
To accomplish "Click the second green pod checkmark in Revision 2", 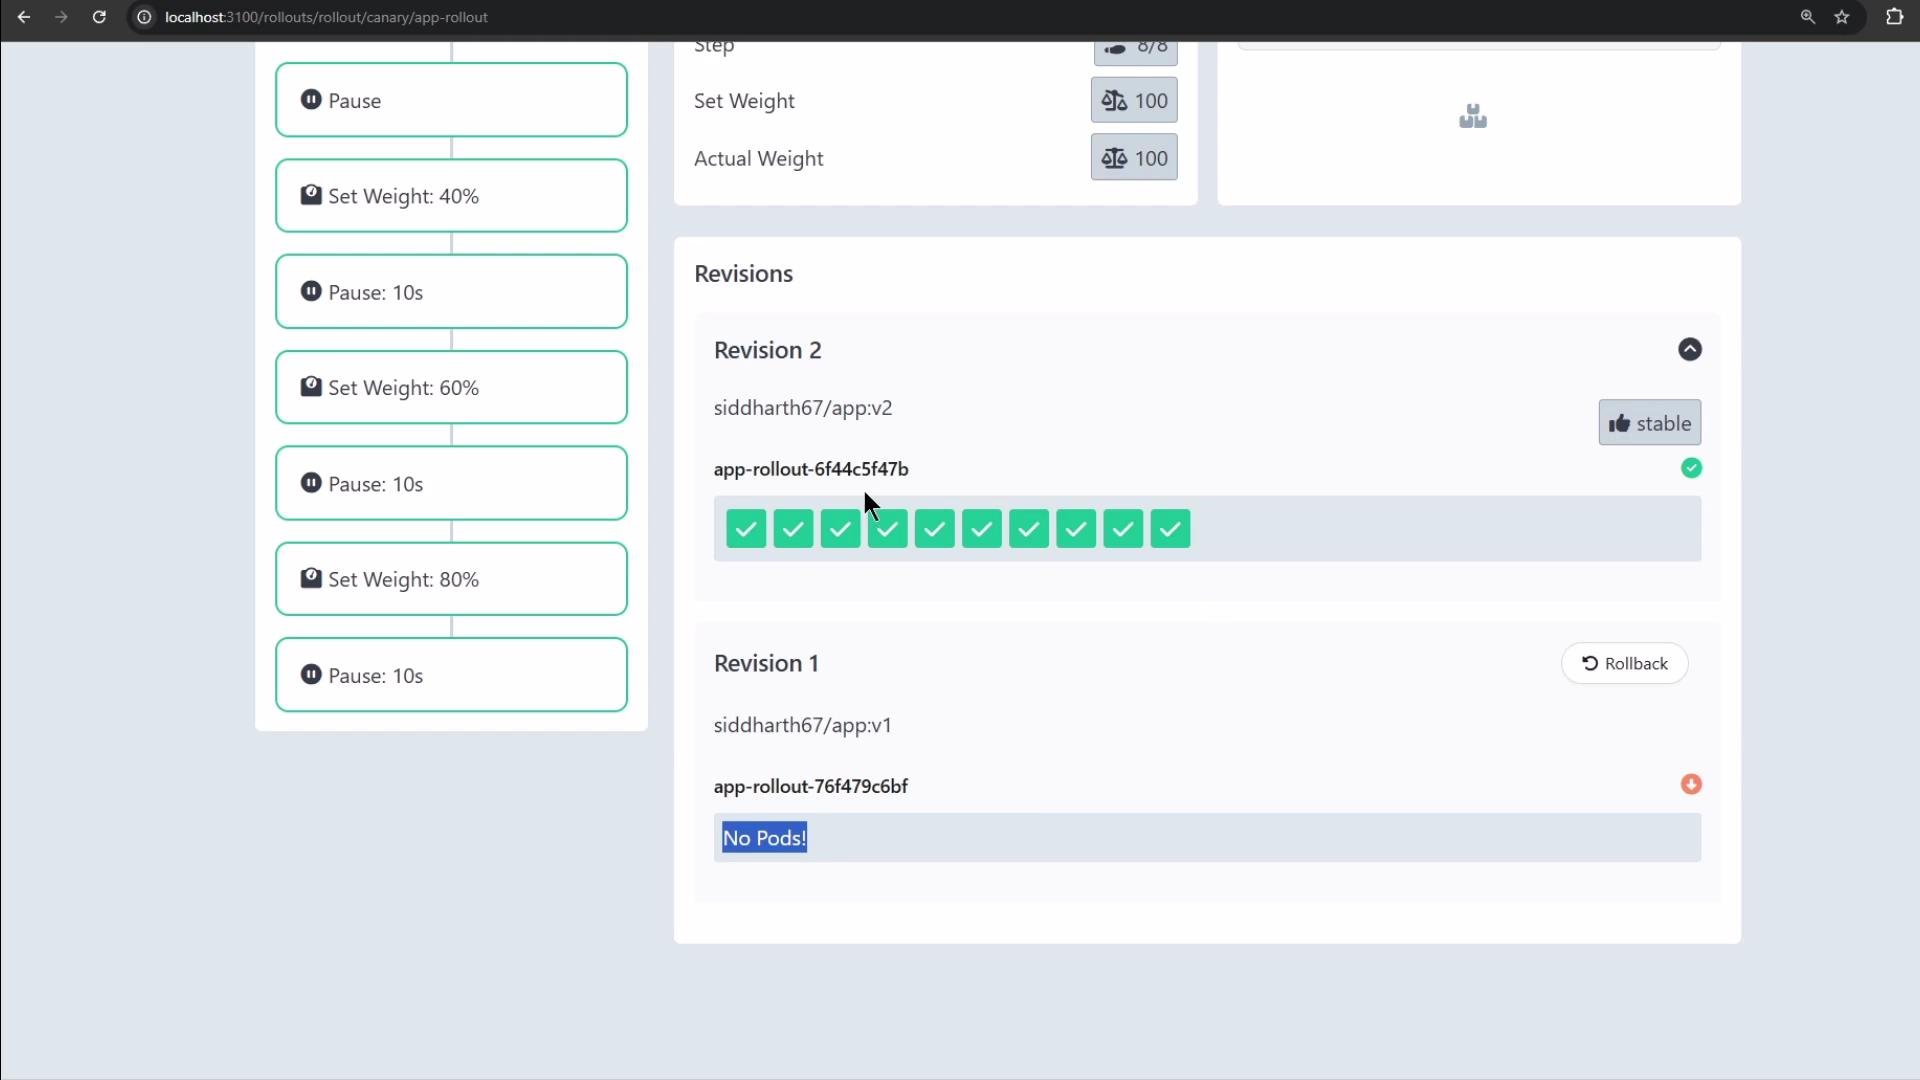I will (793, 529).
